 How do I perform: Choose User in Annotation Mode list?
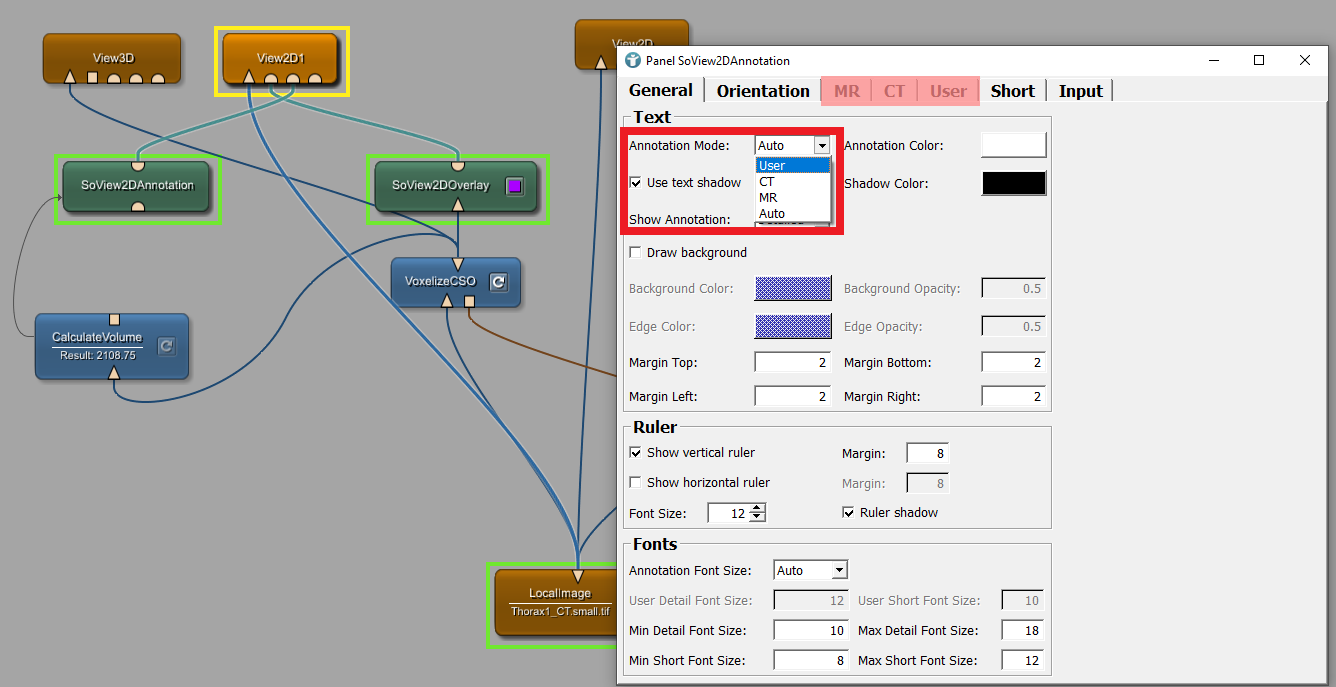tap(793, 166)
